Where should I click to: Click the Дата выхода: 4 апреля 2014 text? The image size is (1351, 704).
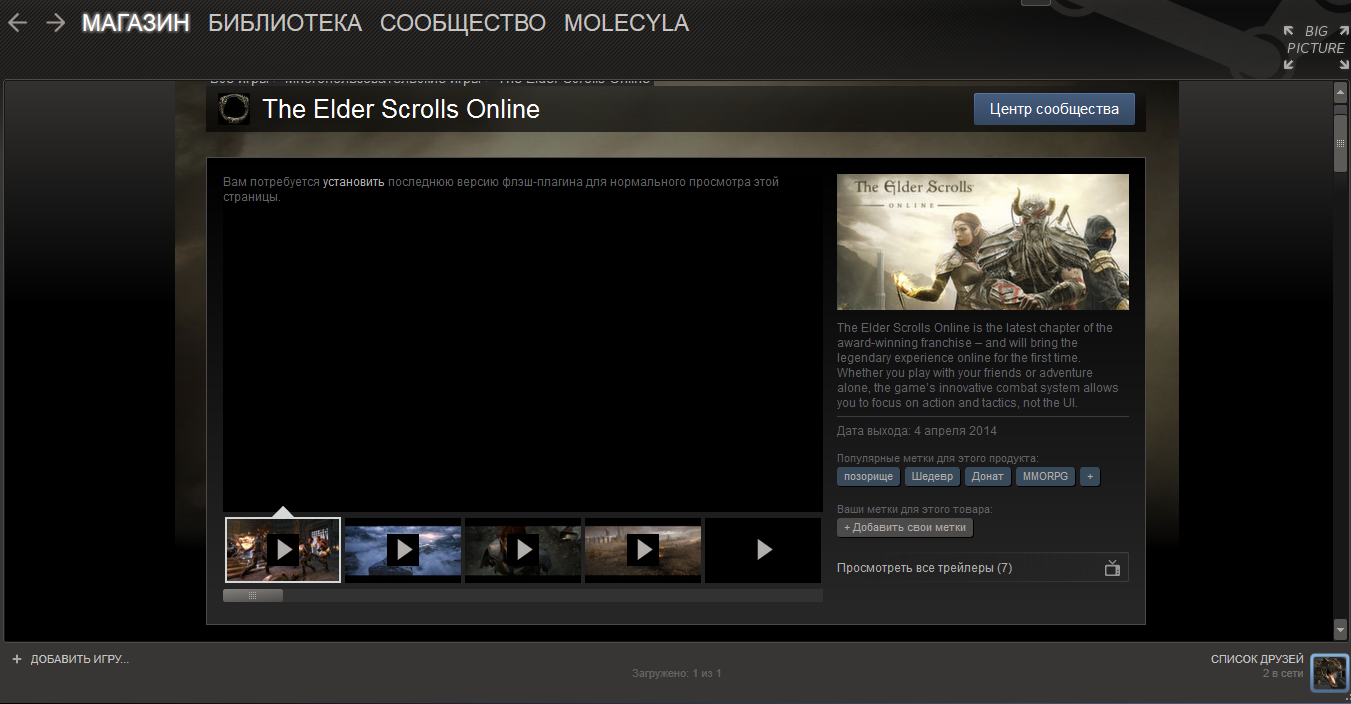click(917, 431)
